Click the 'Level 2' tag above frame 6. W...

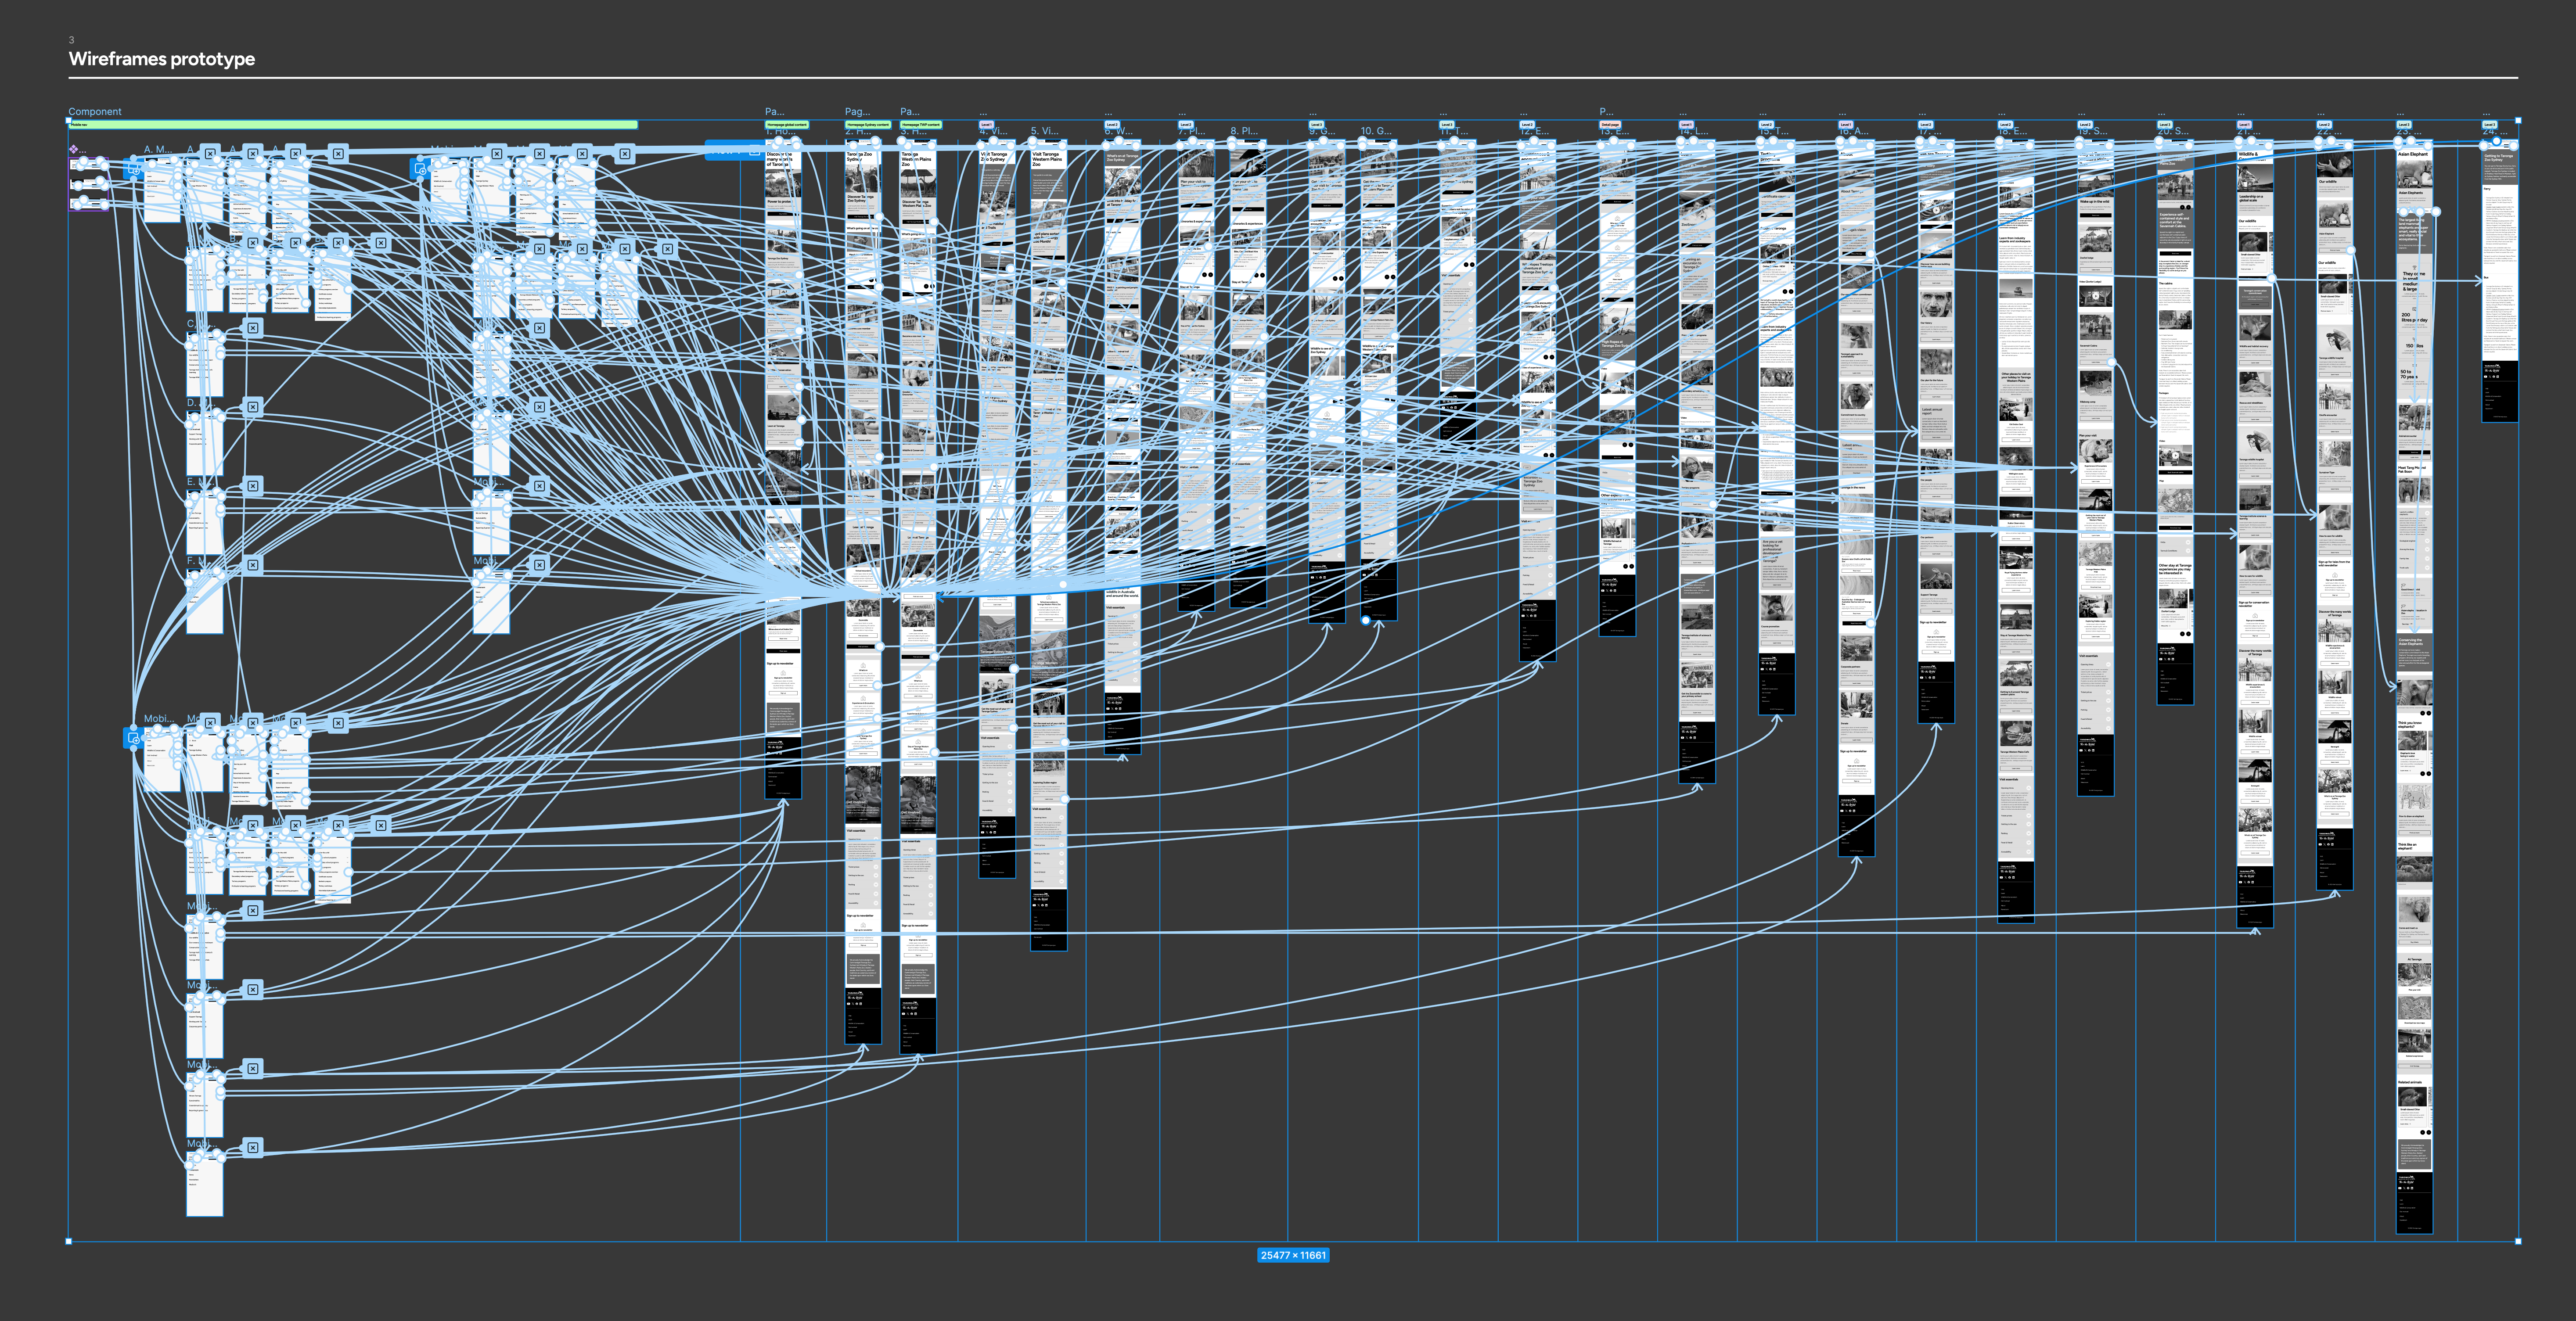(x=1112, y=125)
